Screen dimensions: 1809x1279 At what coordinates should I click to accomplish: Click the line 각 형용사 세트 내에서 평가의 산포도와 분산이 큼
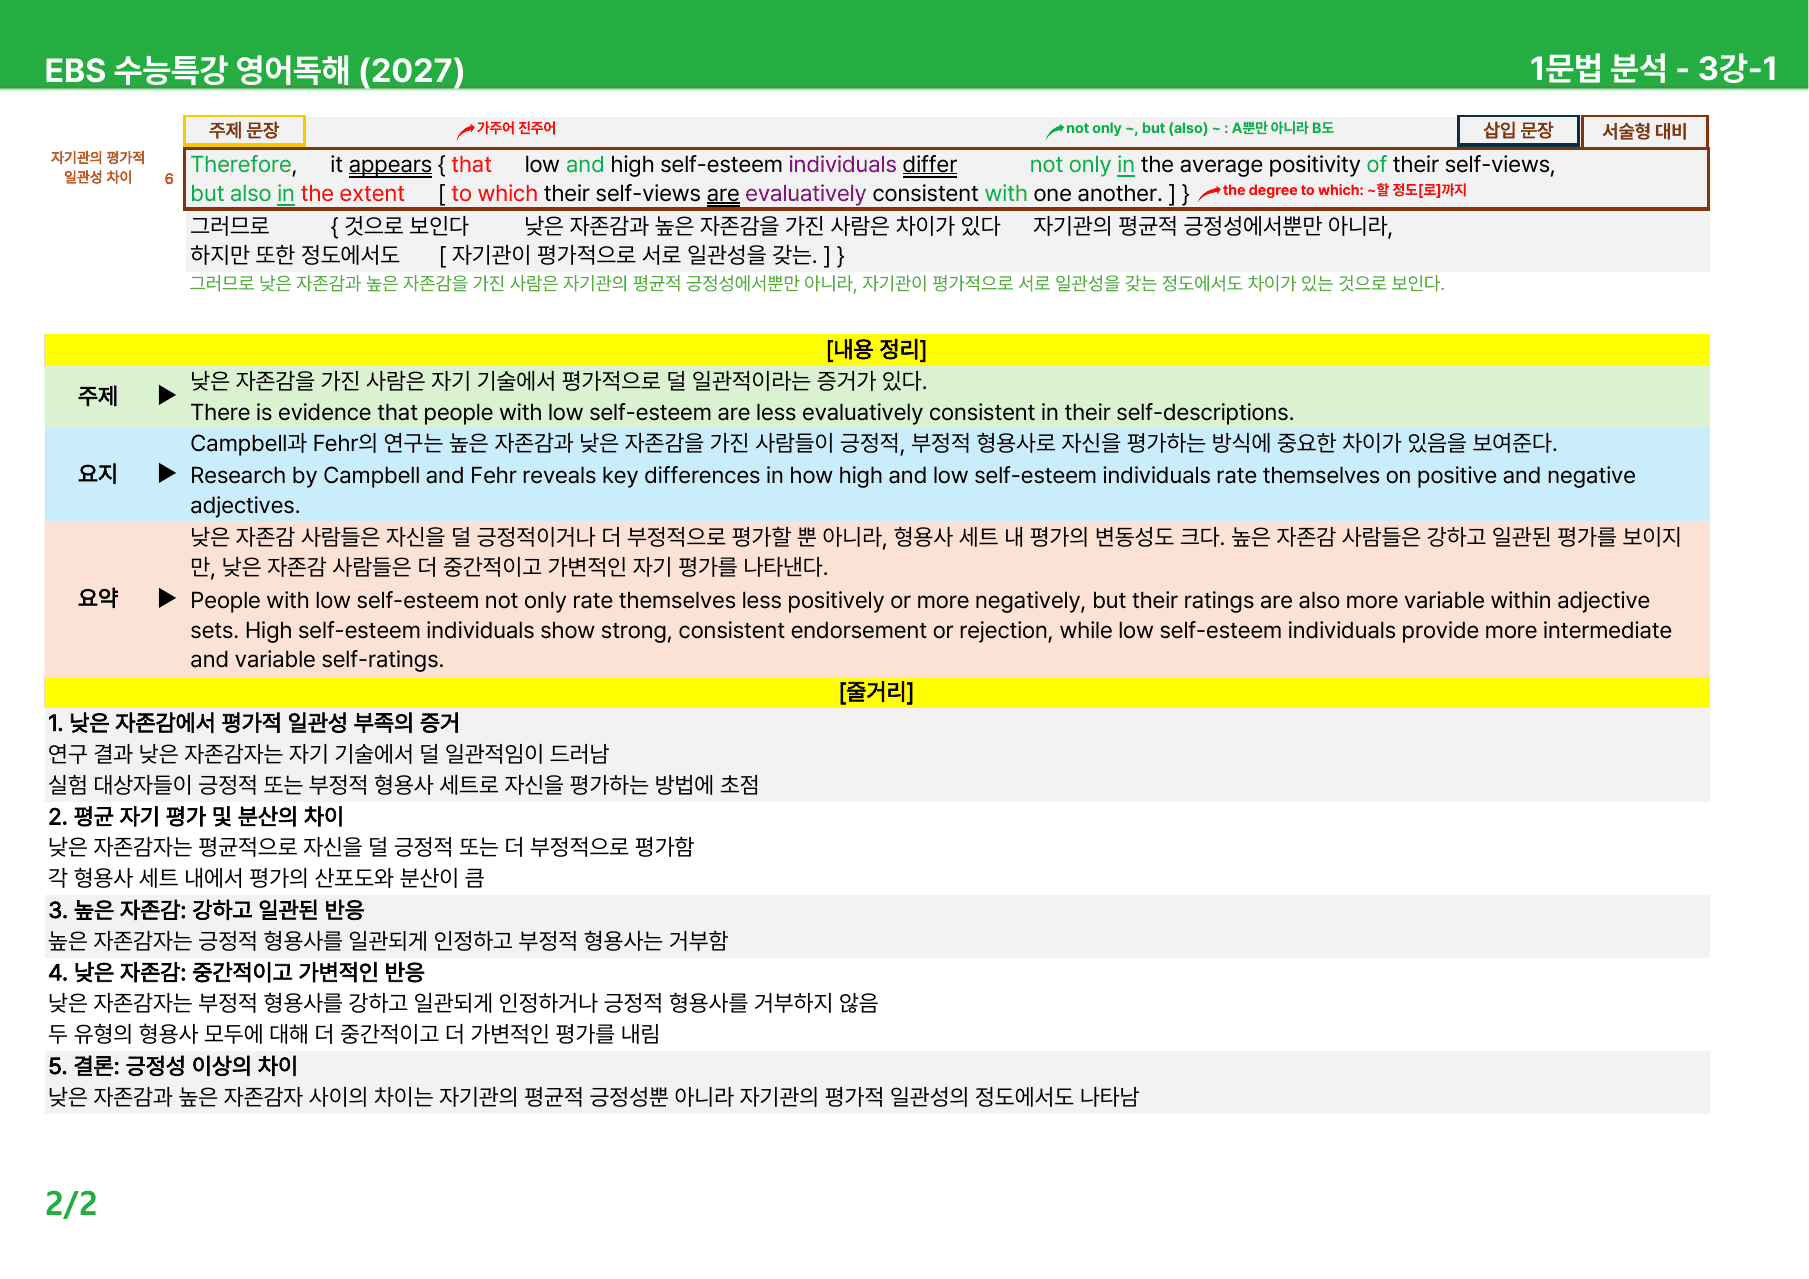point(266,878)
